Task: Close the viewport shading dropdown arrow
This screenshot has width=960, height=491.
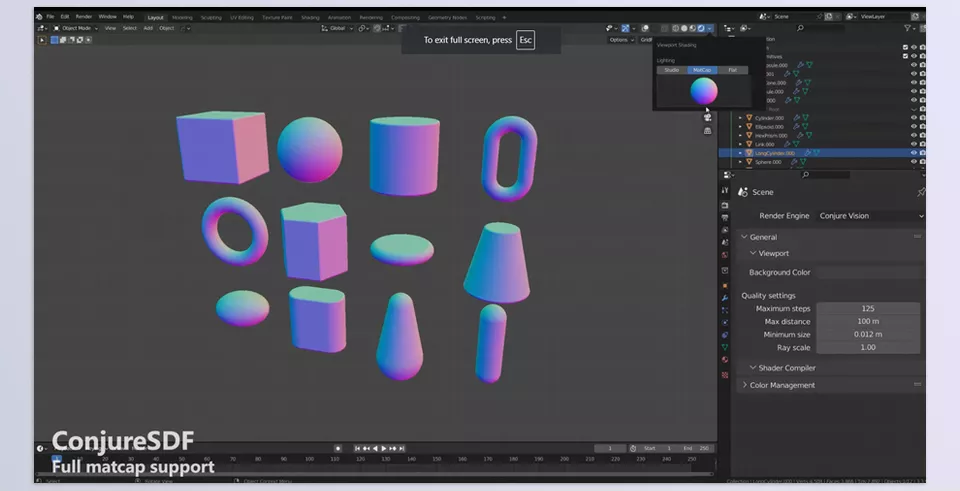Action: 710,28
